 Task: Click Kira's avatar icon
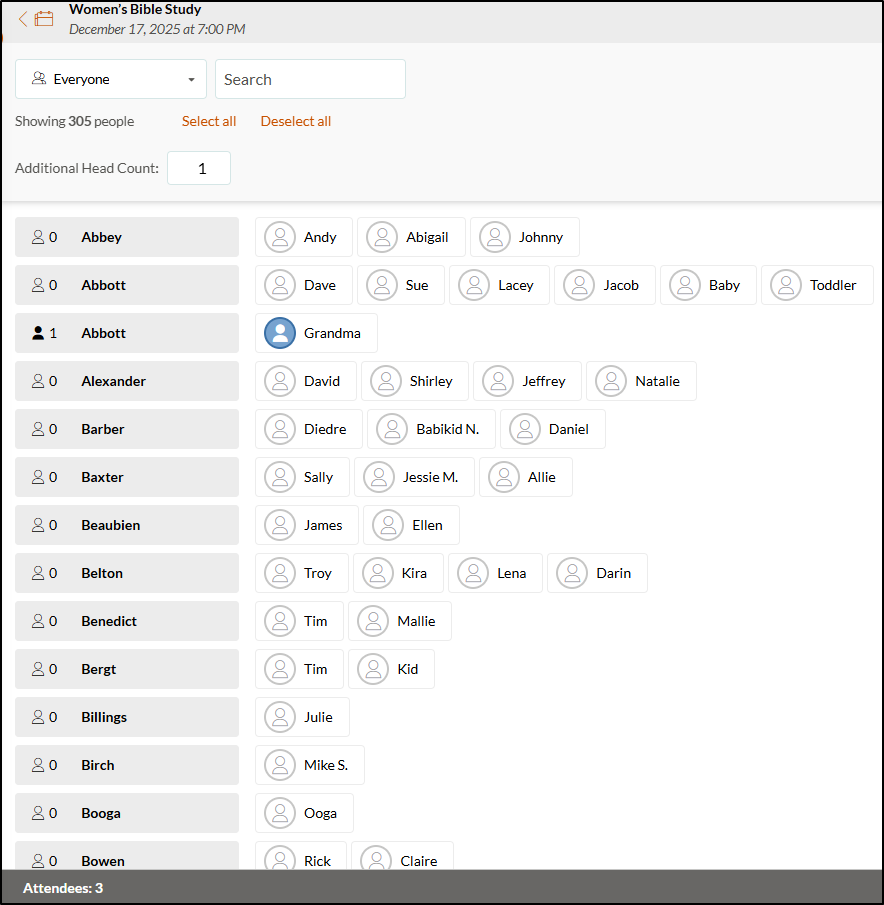(378, 573)
